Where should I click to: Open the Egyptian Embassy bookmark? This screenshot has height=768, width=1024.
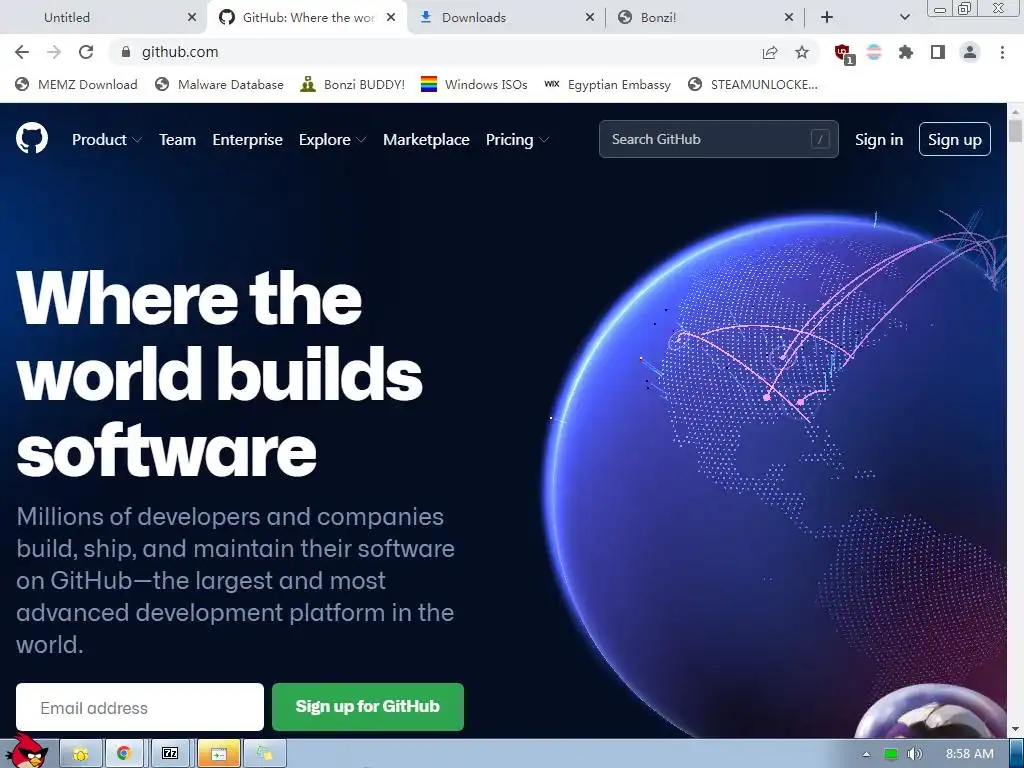tap(607, 84)
